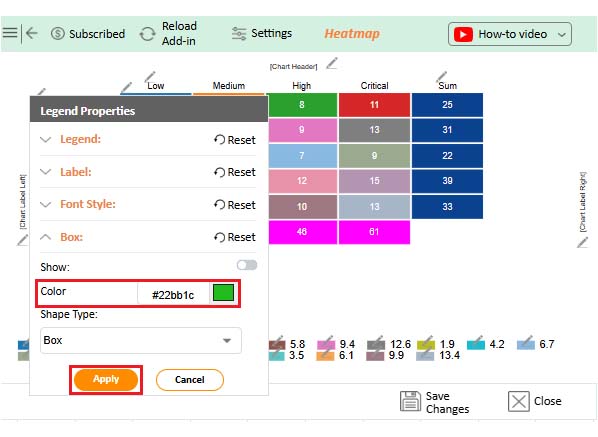Expand the Font Style section
Image resolution: width=598 pixels, height=437 pixels.
(x=45, y=204)
